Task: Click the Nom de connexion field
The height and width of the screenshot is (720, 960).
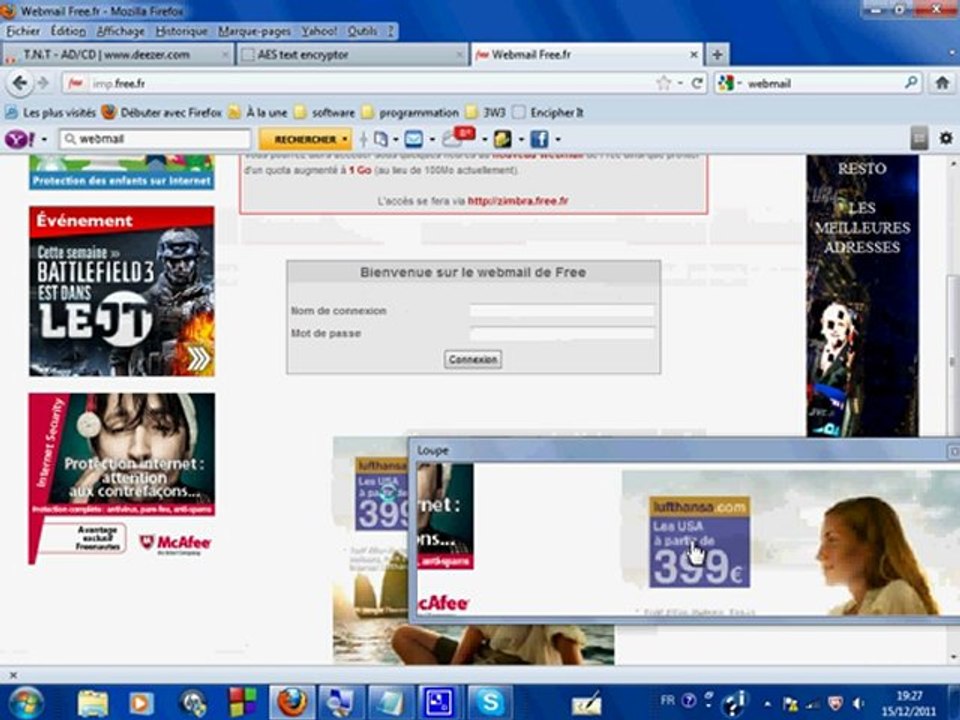Action: tap(561, 310)
